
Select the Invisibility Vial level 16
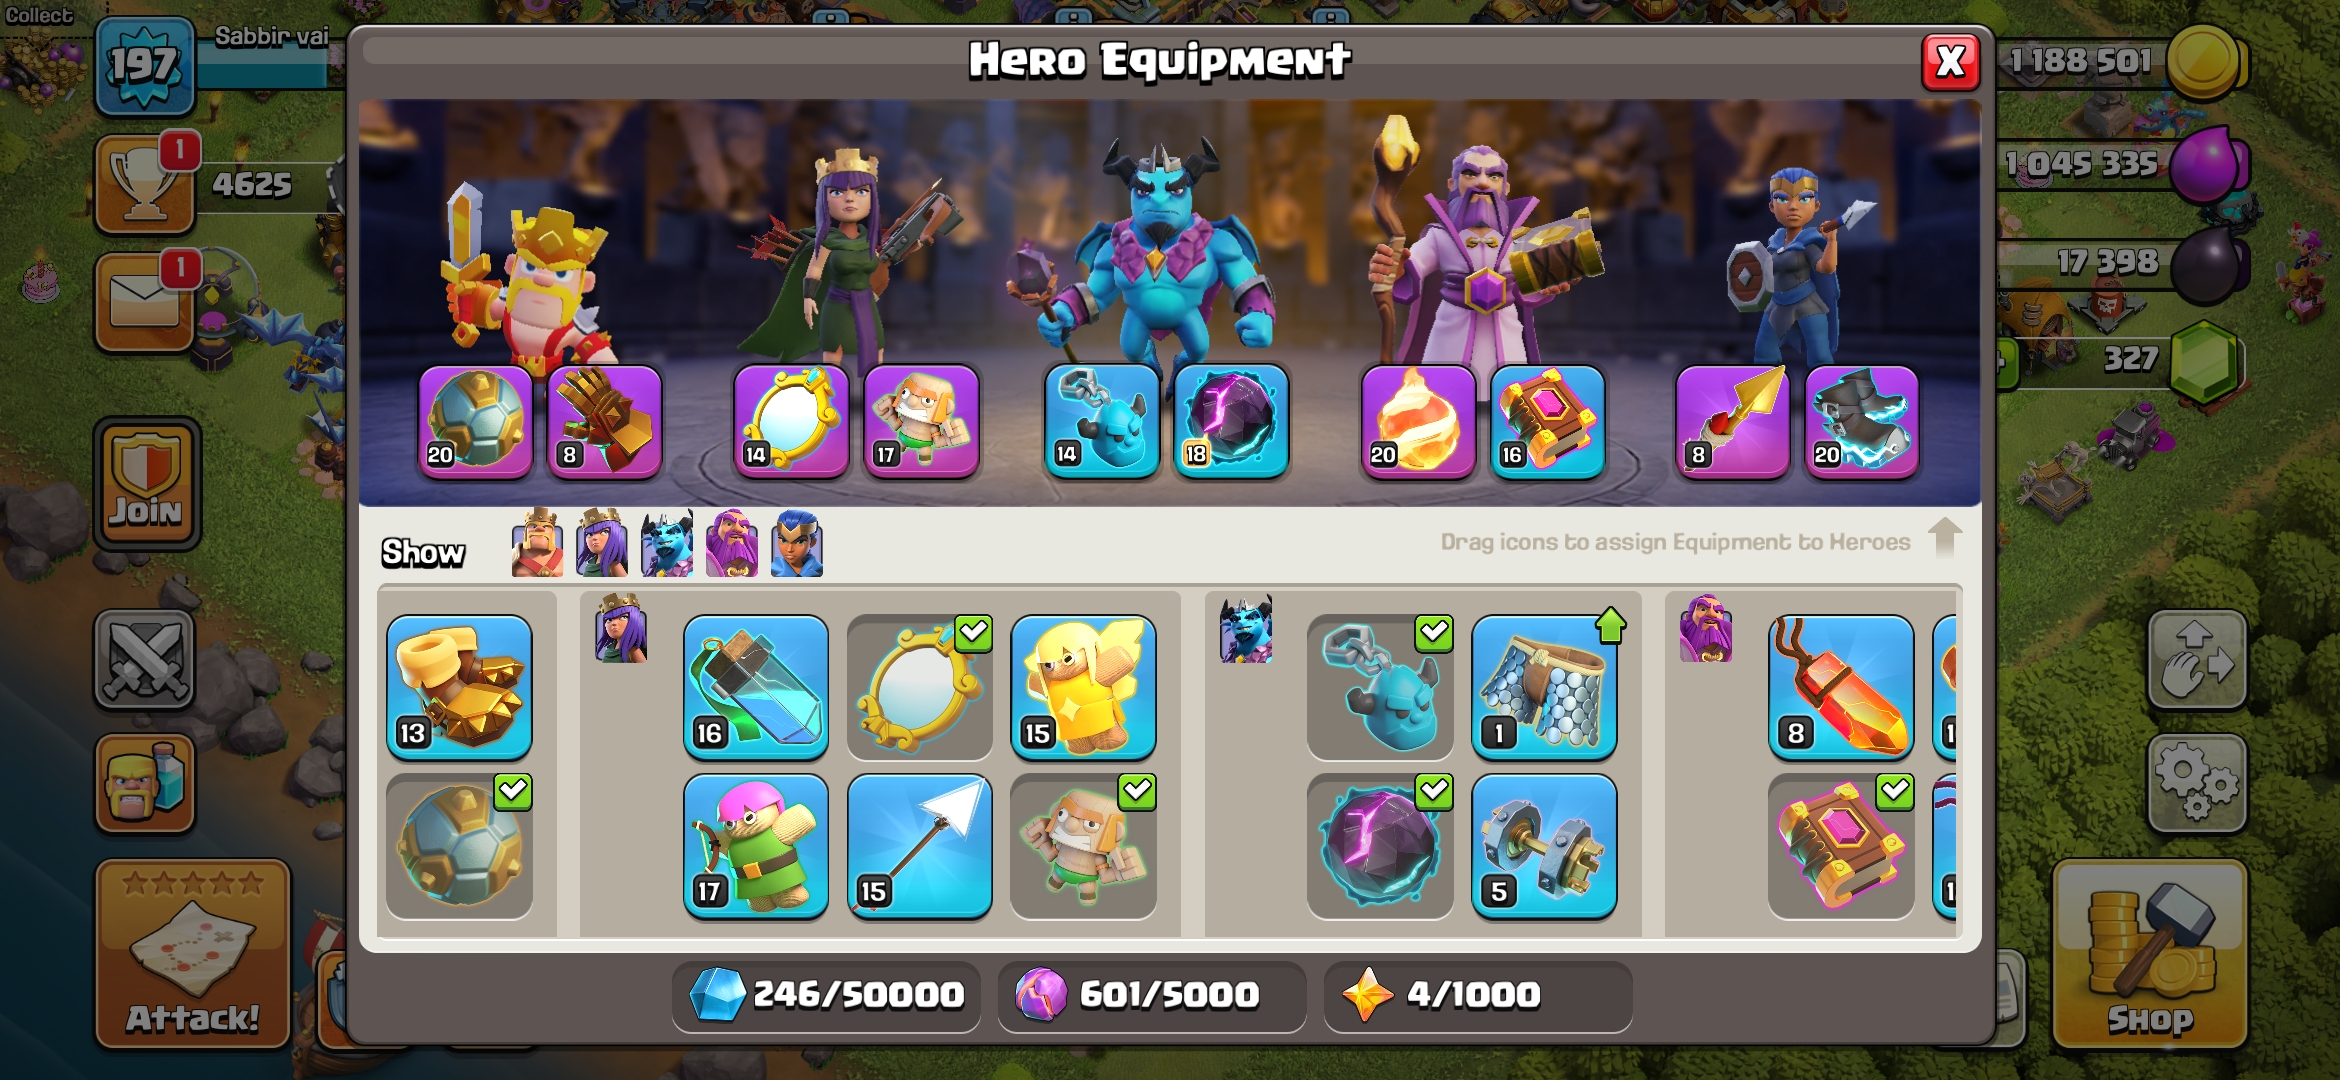click(x=756, y=688)
